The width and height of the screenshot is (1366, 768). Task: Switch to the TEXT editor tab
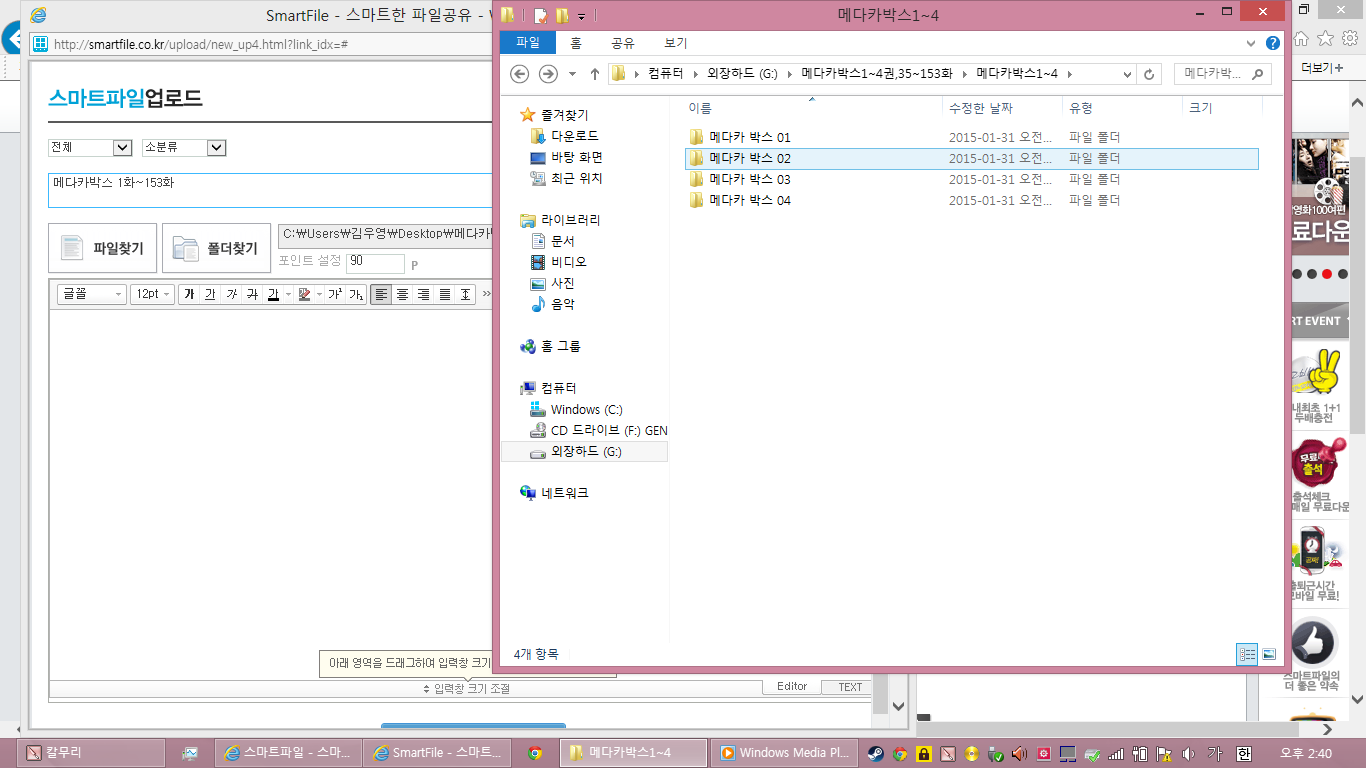pyautogui.click(x=849, y=687)
